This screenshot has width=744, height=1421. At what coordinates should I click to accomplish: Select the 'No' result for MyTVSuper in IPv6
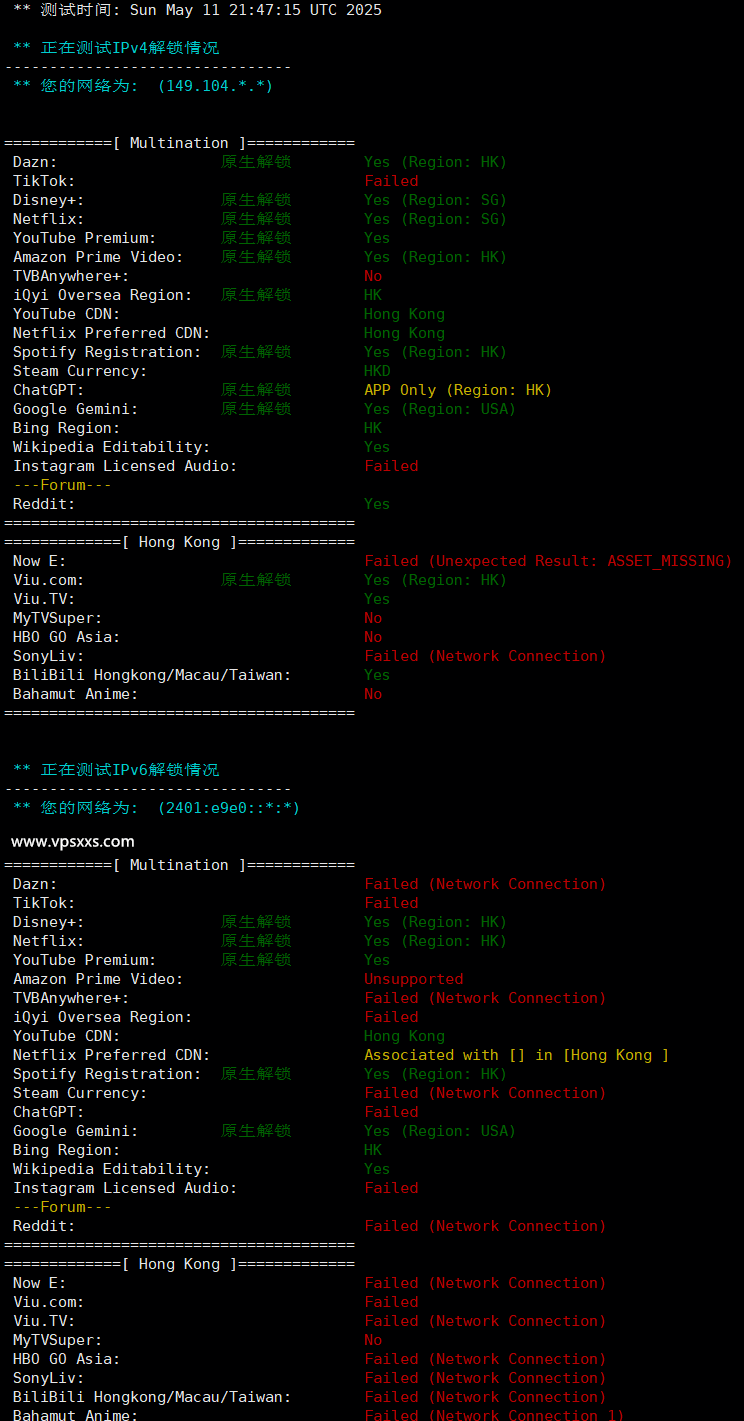pos(373,1340)
